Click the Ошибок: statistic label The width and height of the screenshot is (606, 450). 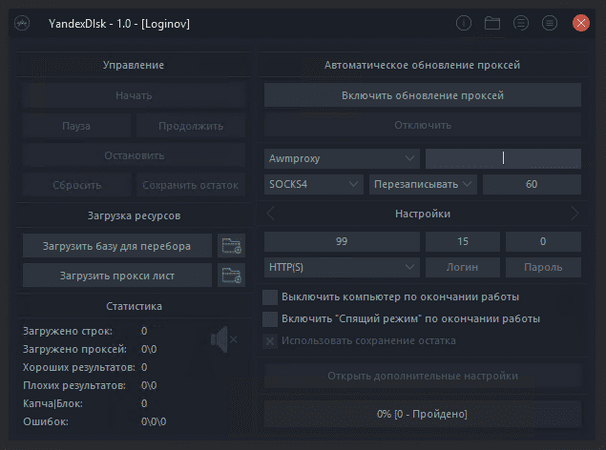46,421
